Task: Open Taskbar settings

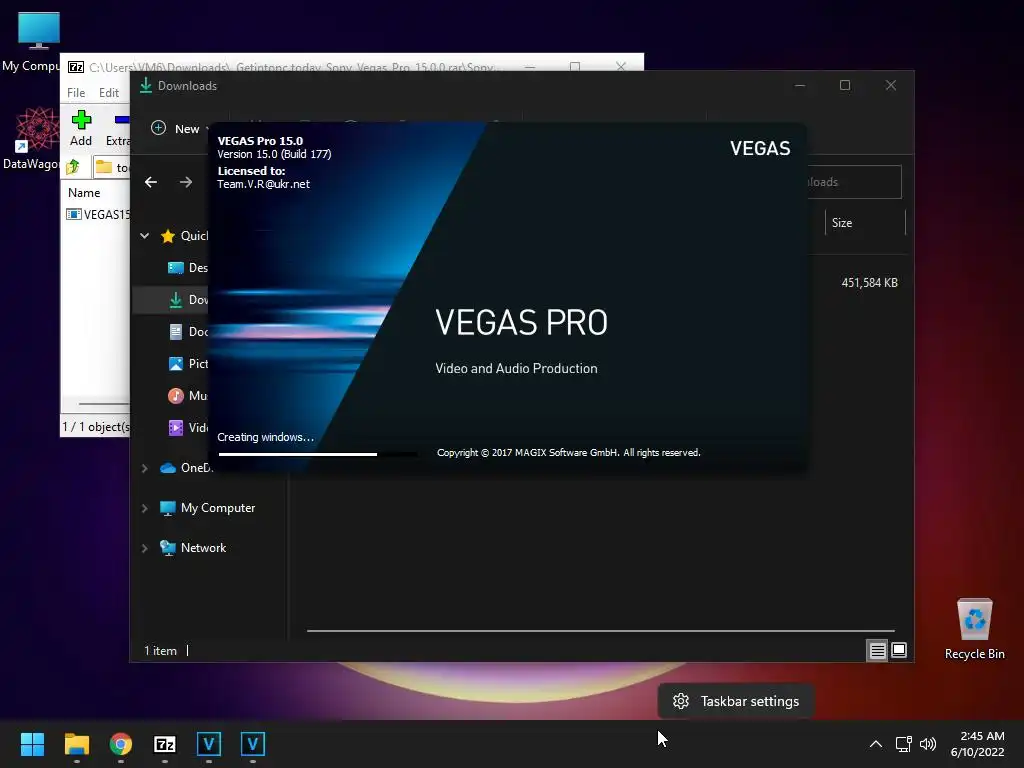Action: [736, 701]
